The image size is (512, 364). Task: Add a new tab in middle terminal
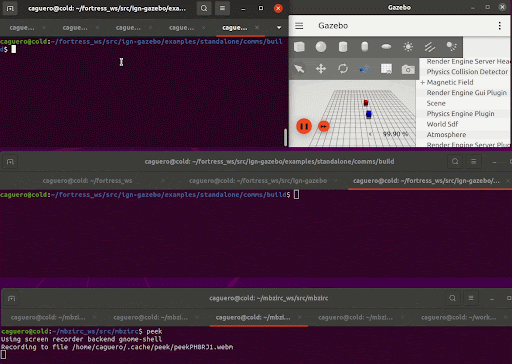(x=10, y=162)
